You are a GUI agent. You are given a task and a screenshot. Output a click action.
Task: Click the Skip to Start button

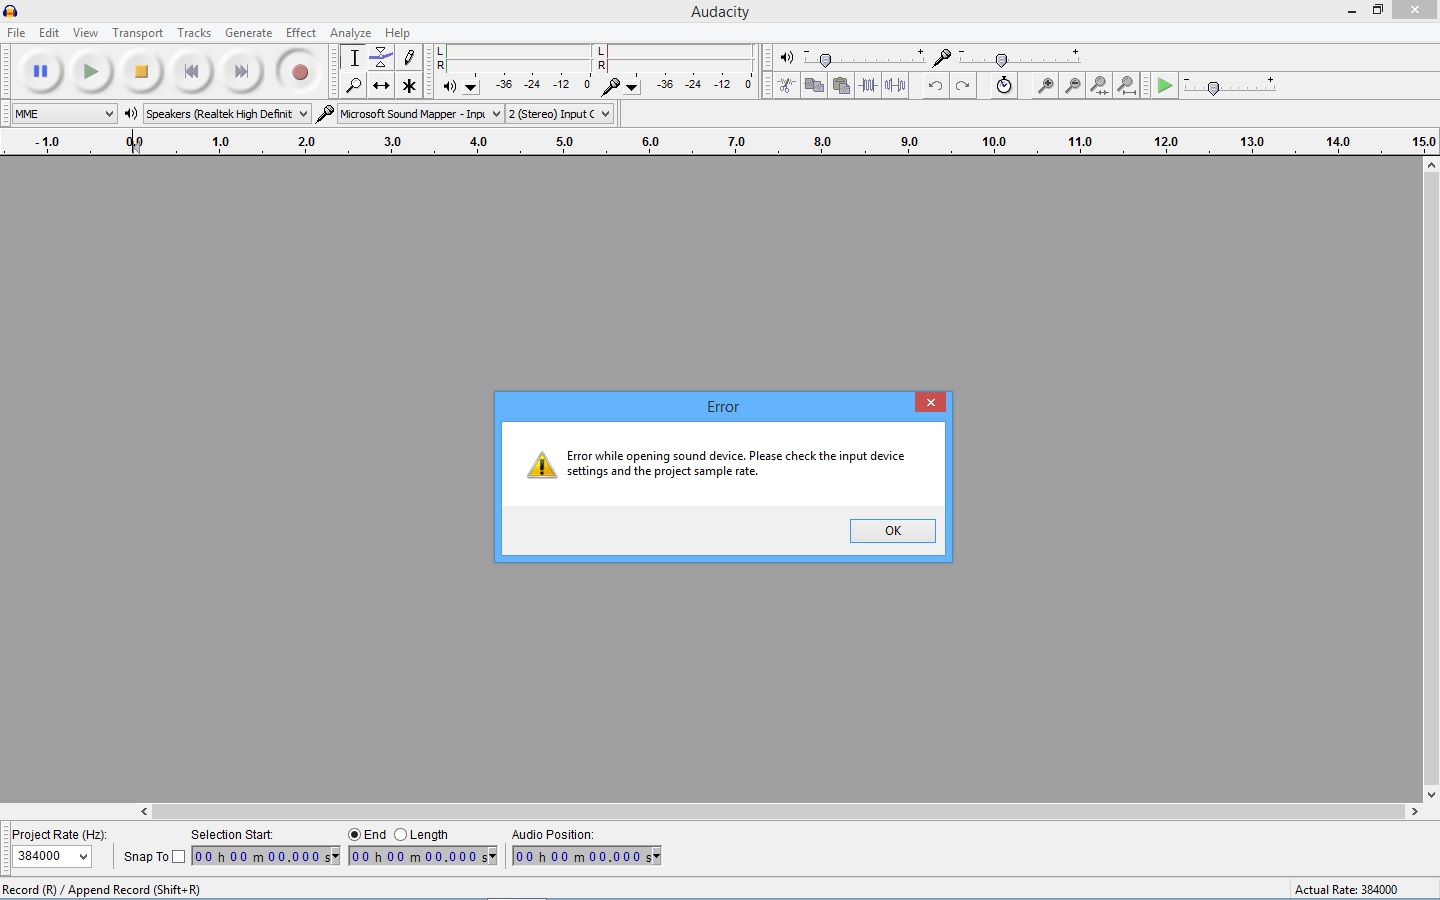click(191, 72)
